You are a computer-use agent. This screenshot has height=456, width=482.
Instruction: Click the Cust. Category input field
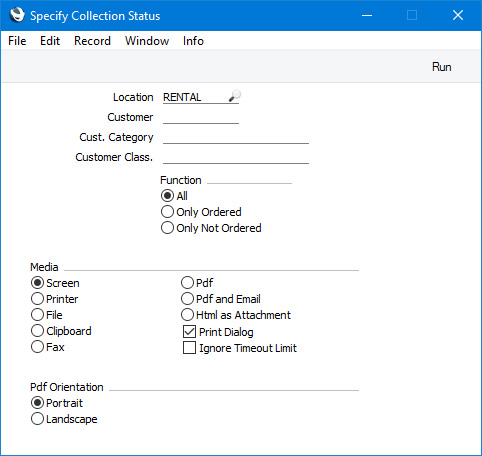tap(236, 137)
